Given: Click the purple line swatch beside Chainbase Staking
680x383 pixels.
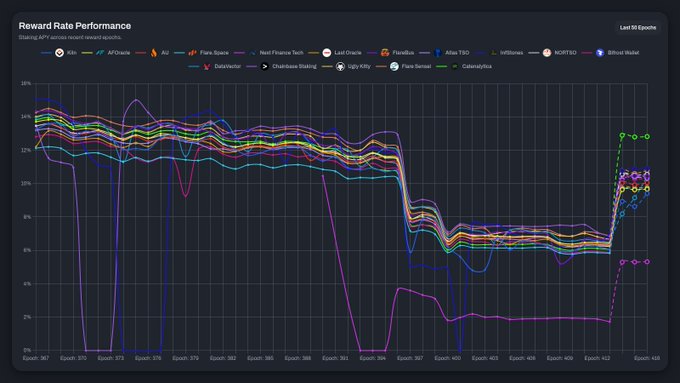Looking at the screenshot, I should coord(252,67).
